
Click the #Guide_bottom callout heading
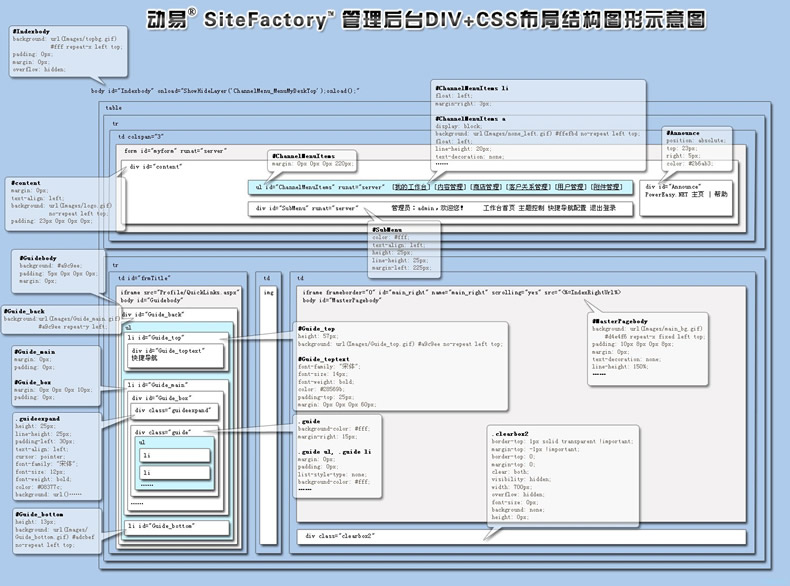click(39, 514)
